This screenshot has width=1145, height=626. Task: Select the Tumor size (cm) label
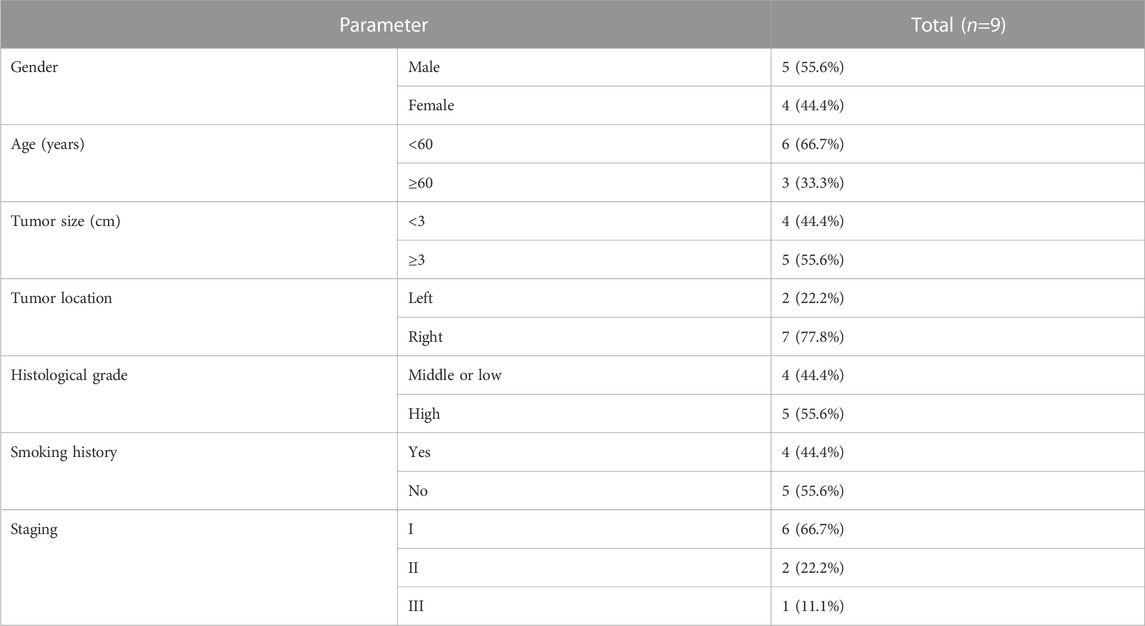click(66, 221)
